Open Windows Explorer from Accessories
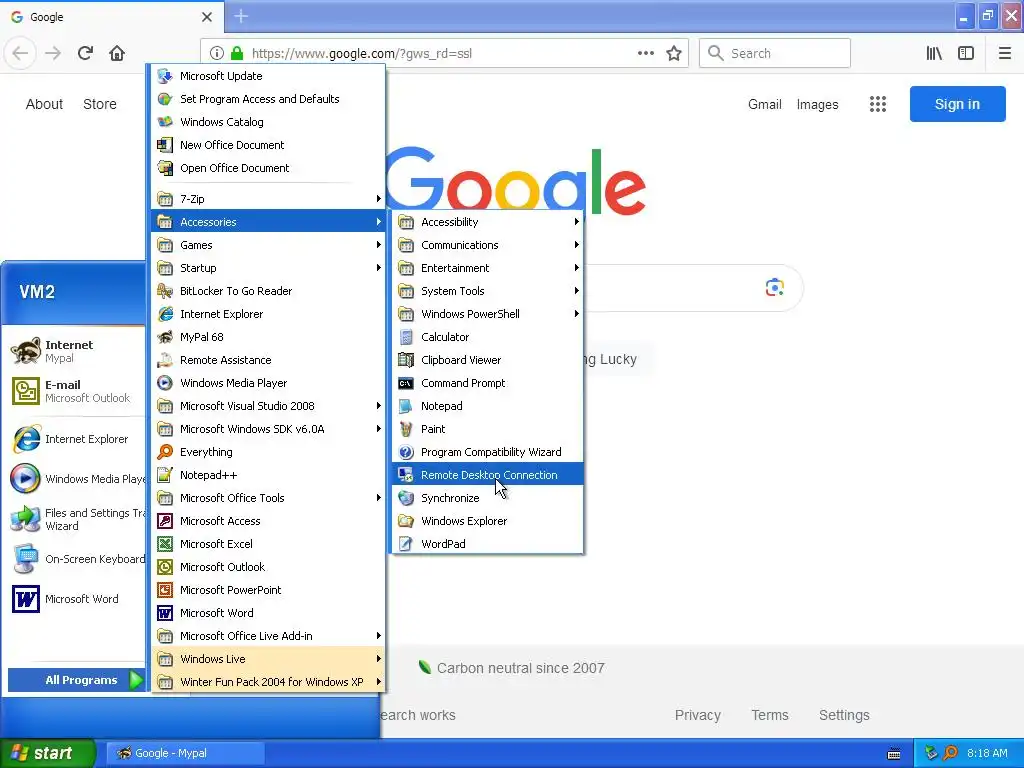 point(487,521)
